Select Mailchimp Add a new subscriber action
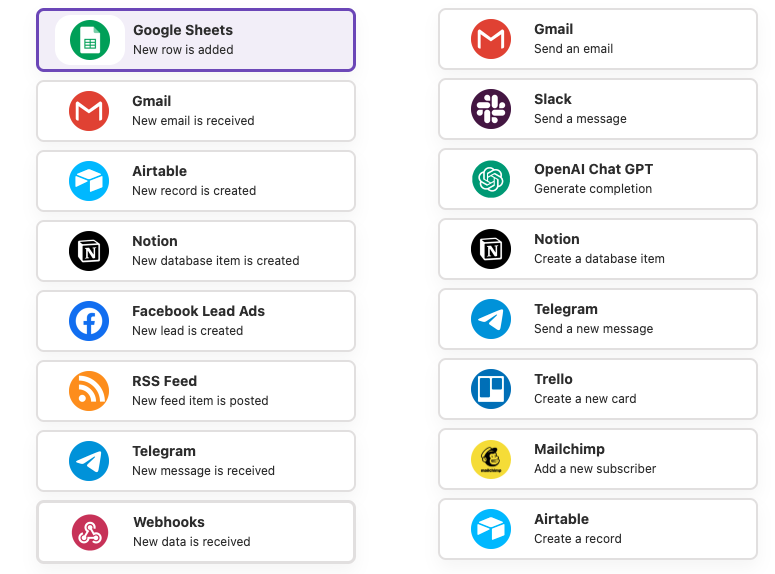 (597, 459)
